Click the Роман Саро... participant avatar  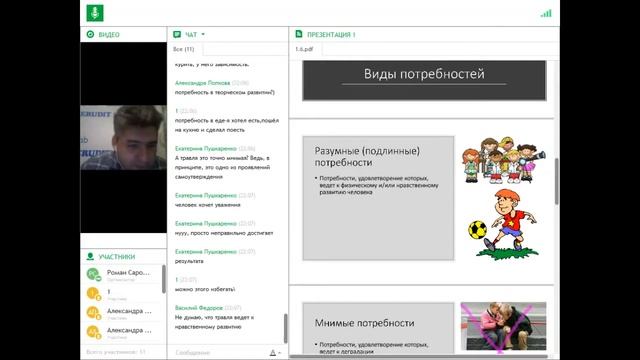[x=93, y=273]
